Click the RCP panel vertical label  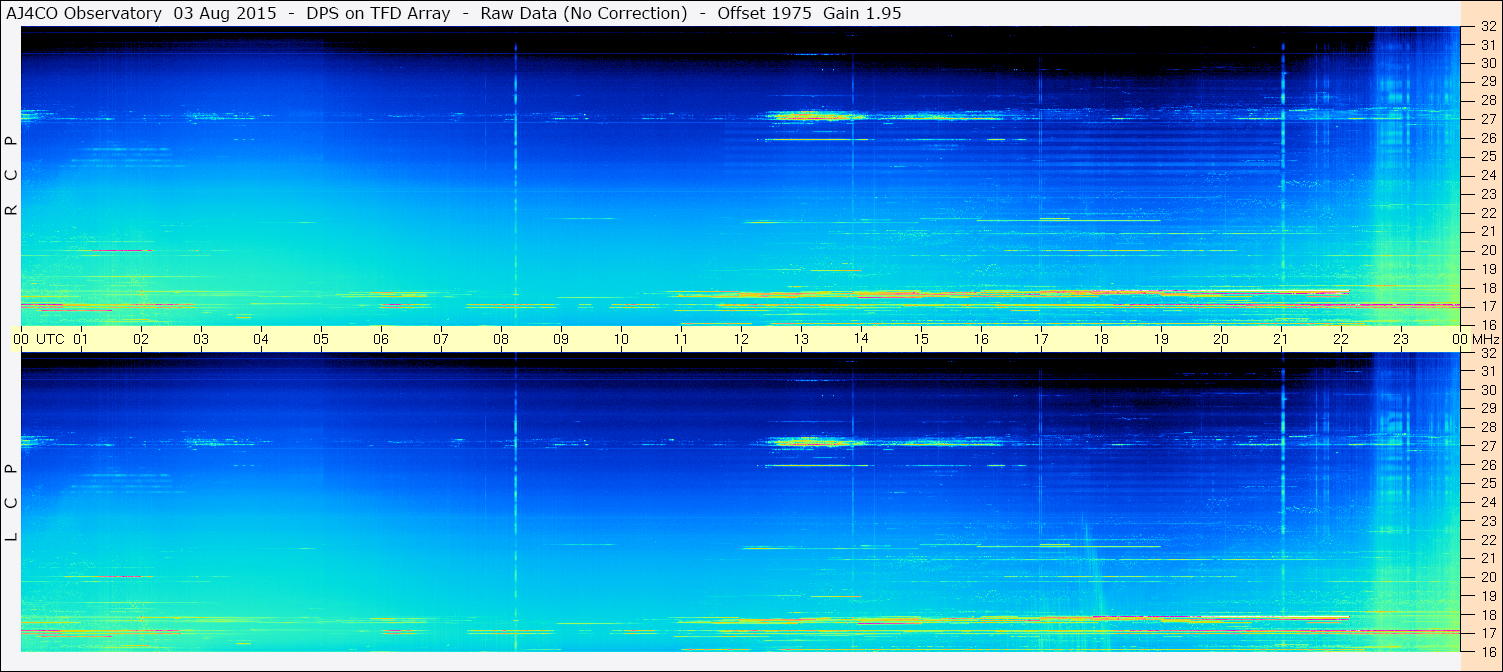[x=11, y=176]
